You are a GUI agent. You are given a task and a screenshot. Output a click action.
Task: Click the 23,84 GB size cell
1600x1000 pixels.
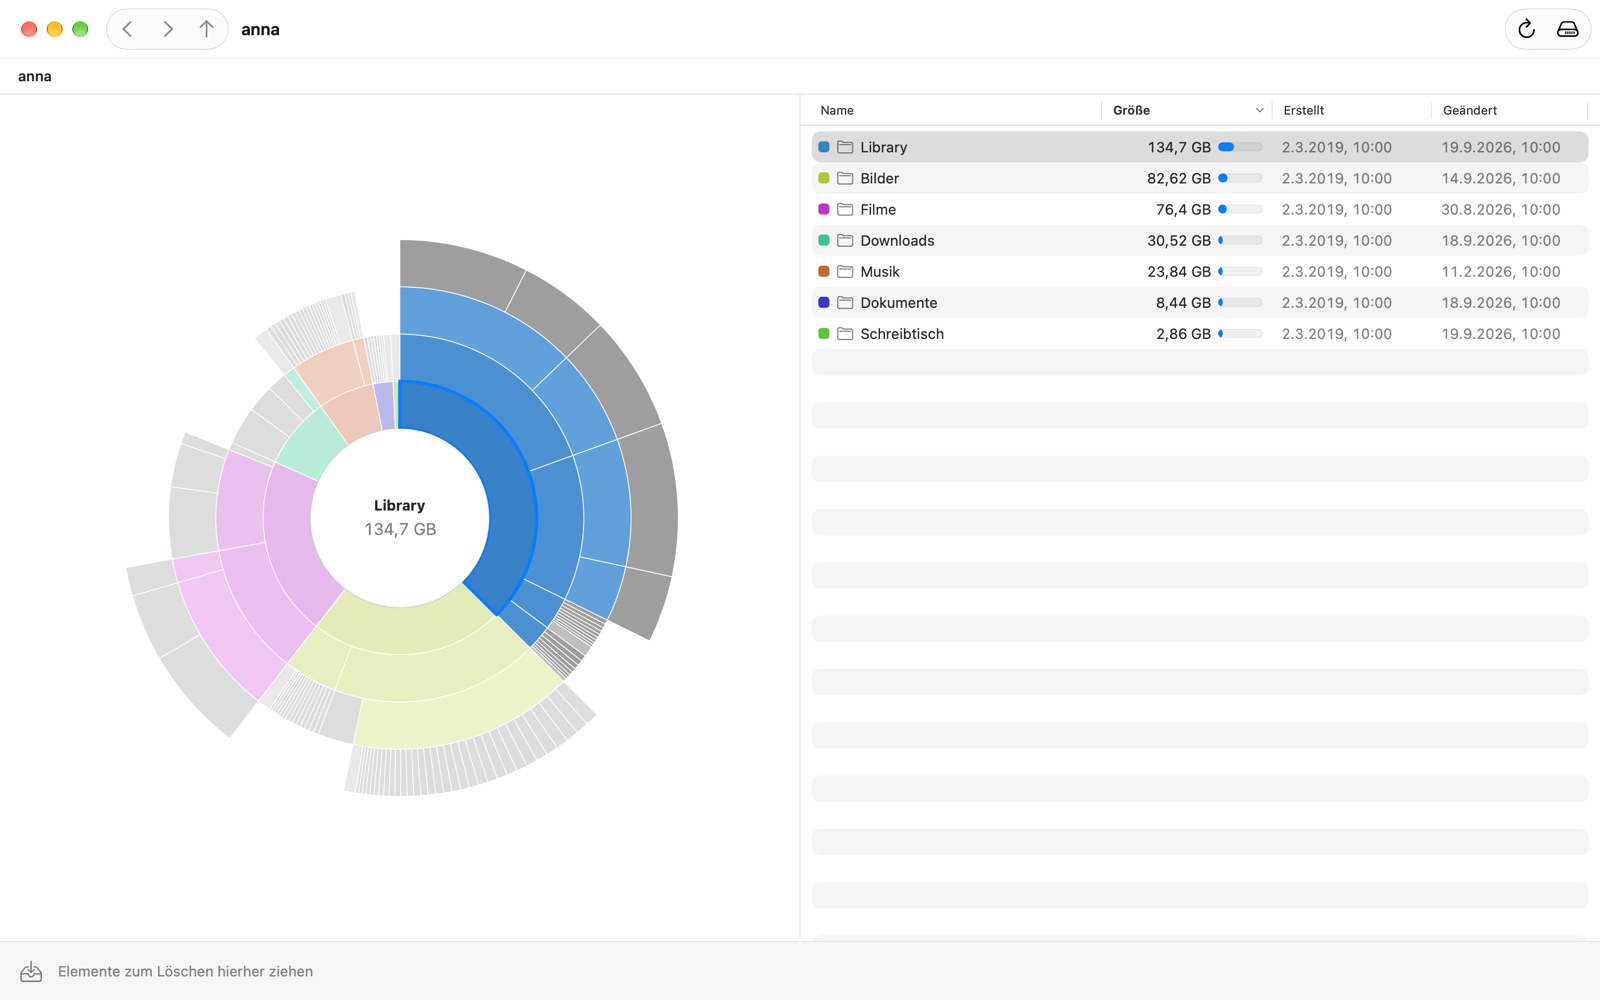click(1179, 271)
